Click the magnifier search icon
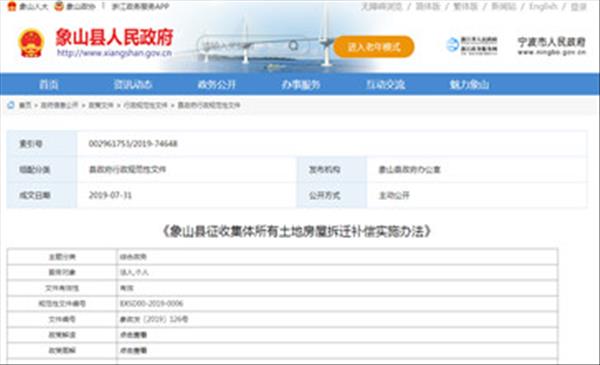 click(293, 46)
